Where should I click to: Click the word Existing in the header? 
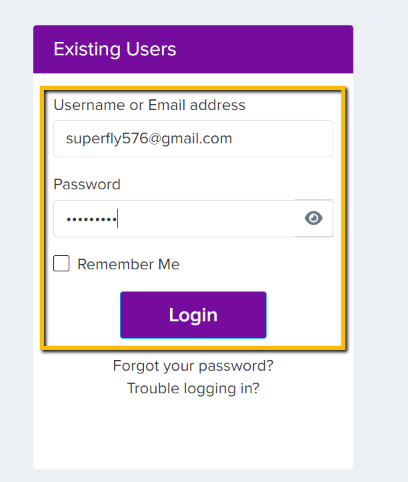[87, 49]
